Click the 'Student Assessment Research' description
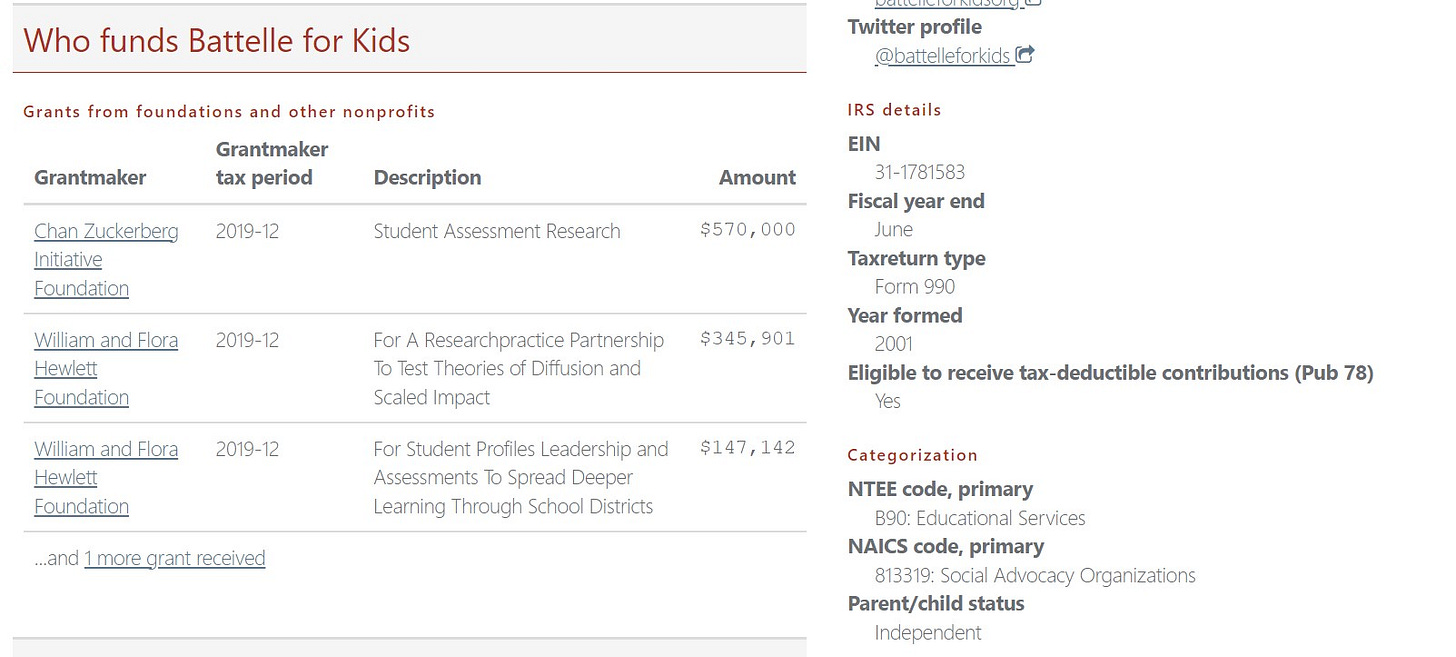The height and width of the screenshot is (657, 1456). click(x=496, y=231)
